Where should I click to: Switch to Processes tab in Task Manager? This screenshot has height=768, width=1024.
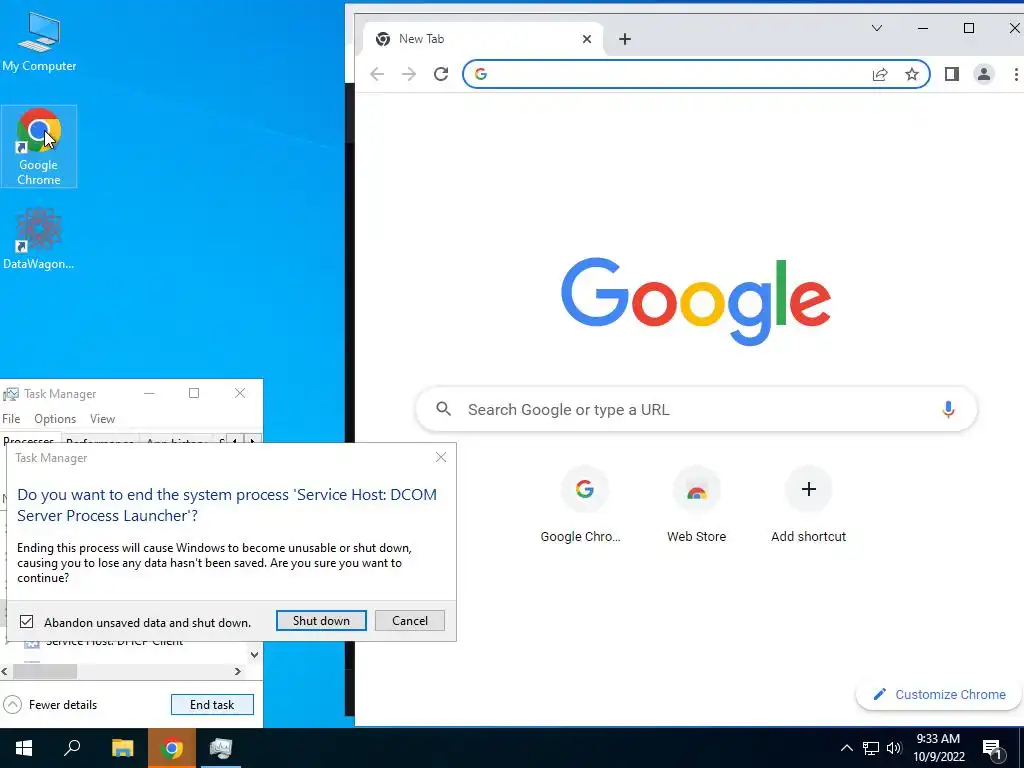pyautogui.click(x=29, y=440)
